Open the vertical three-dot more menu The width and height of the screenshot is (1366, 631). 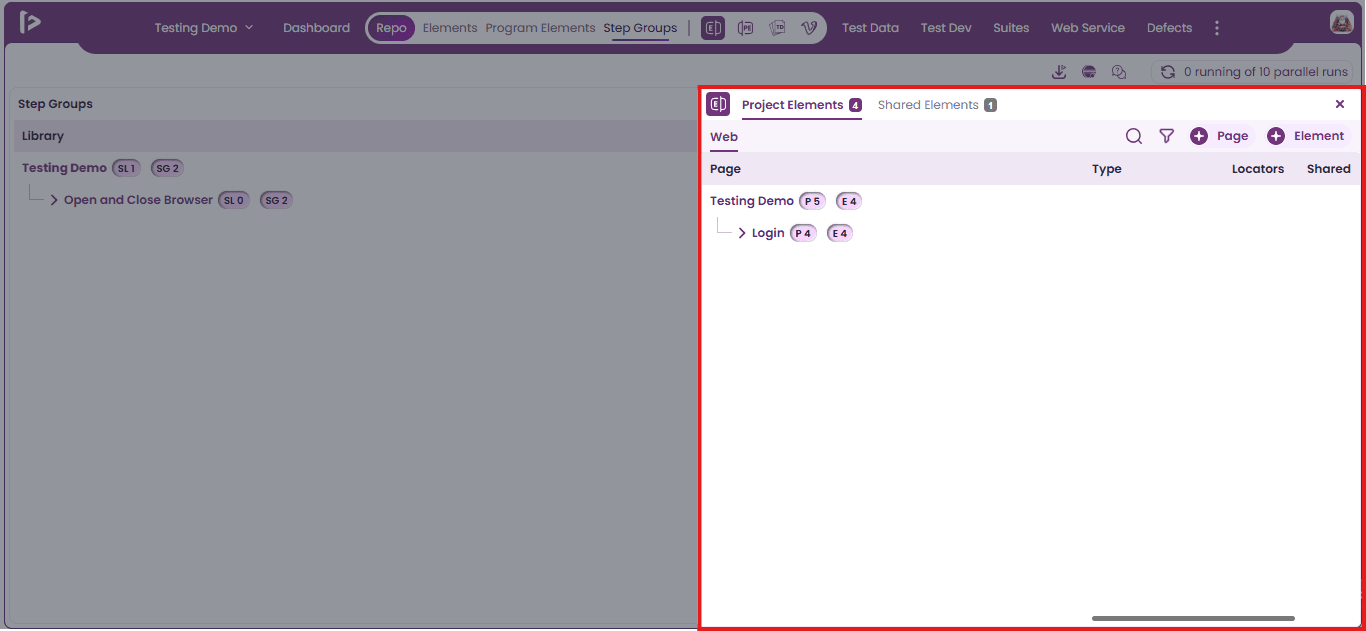tap(1217, 28)
